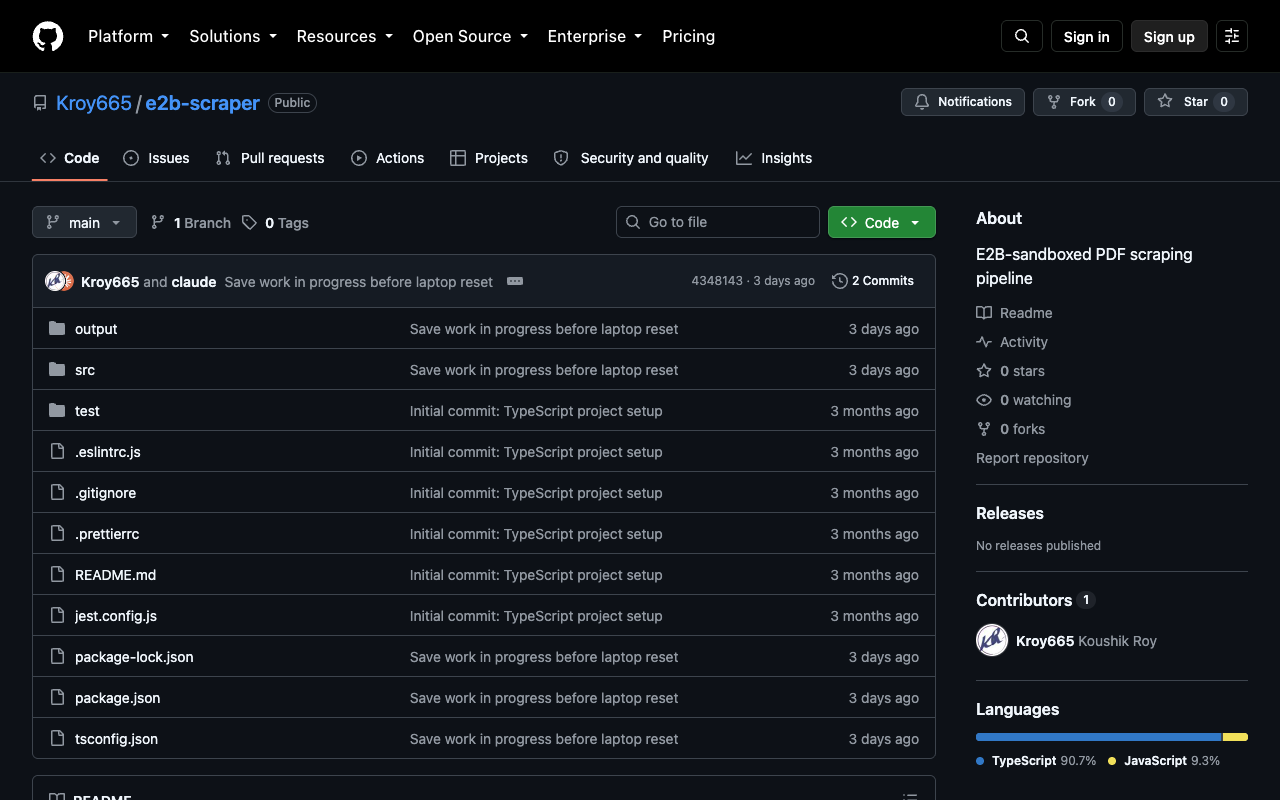Open the green Code dropdown button
Viewport: 1280px width, 800px height.
pos(882,222)
